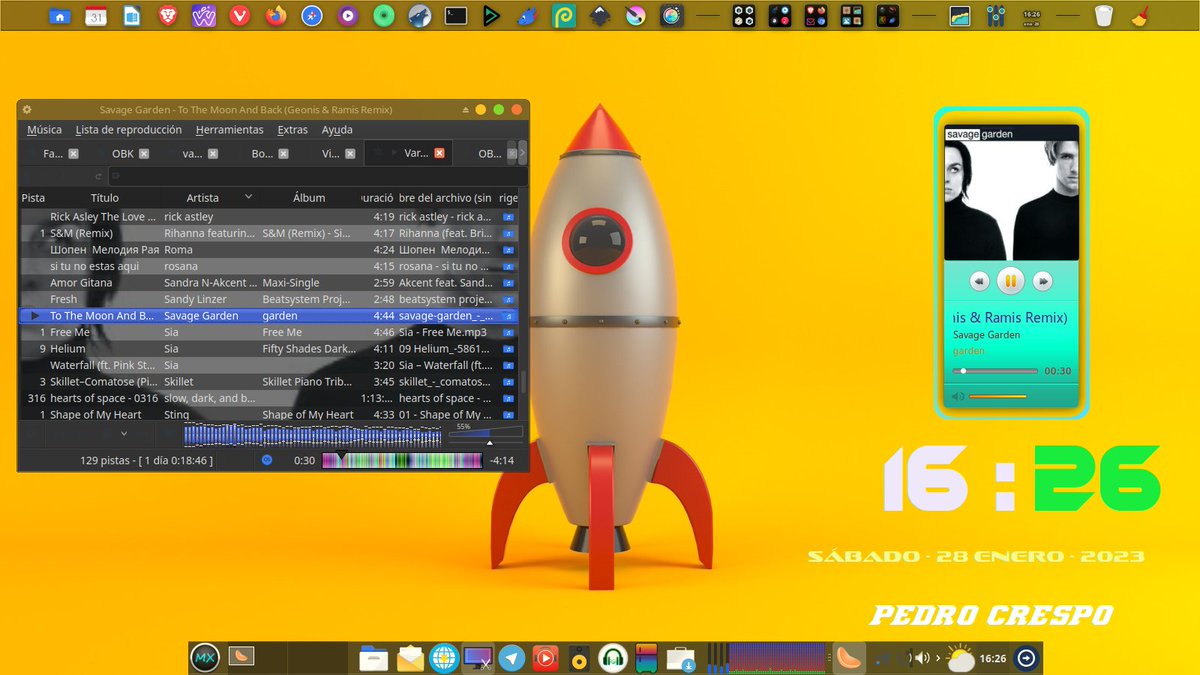Sort by Título column header
This screenshot has height=675, width=1200.
105,198
